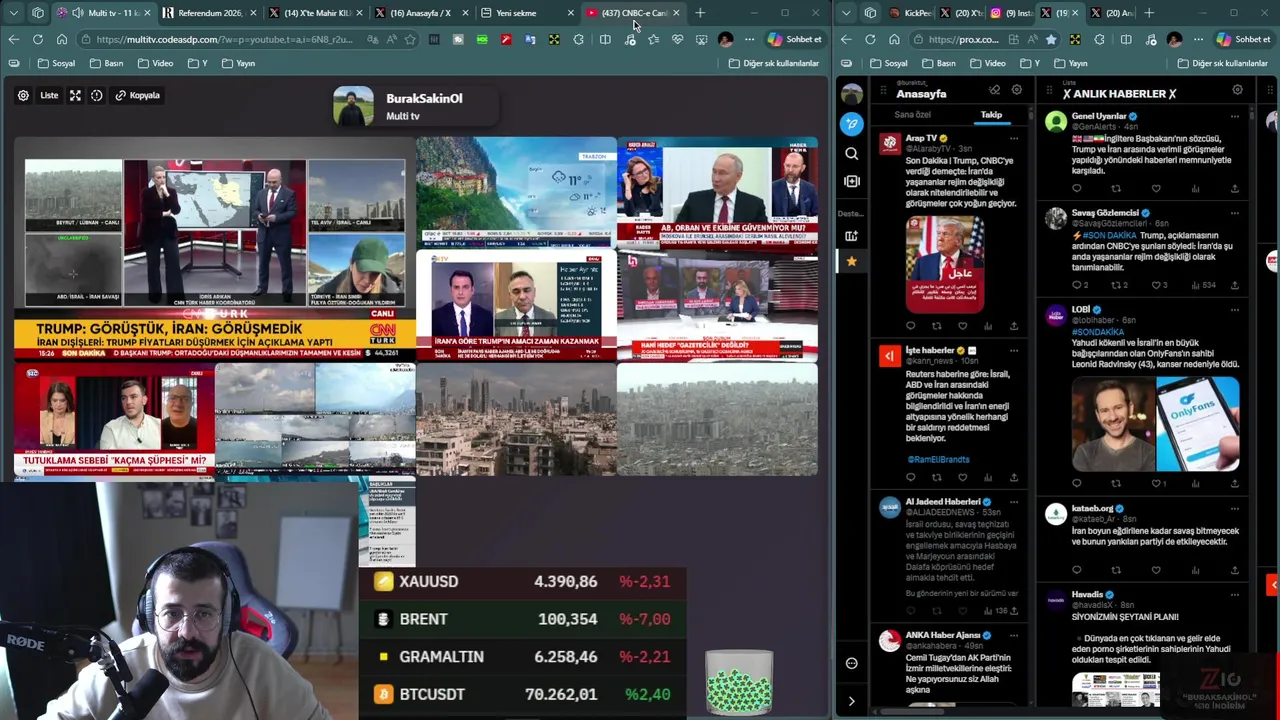Image resolution: width=1280 pixels, height=720 pixels.
Task: Open tab list chevron in right browser
Action: 846,13
